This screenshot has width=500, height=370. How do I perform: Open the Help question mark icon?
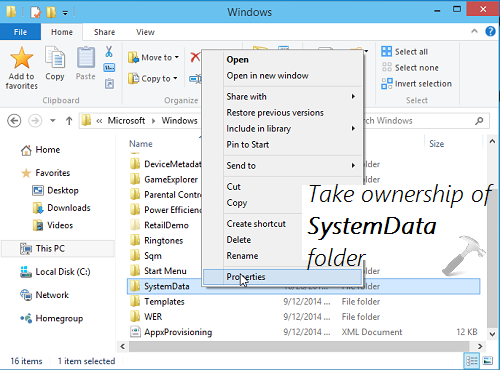[490, 31]
